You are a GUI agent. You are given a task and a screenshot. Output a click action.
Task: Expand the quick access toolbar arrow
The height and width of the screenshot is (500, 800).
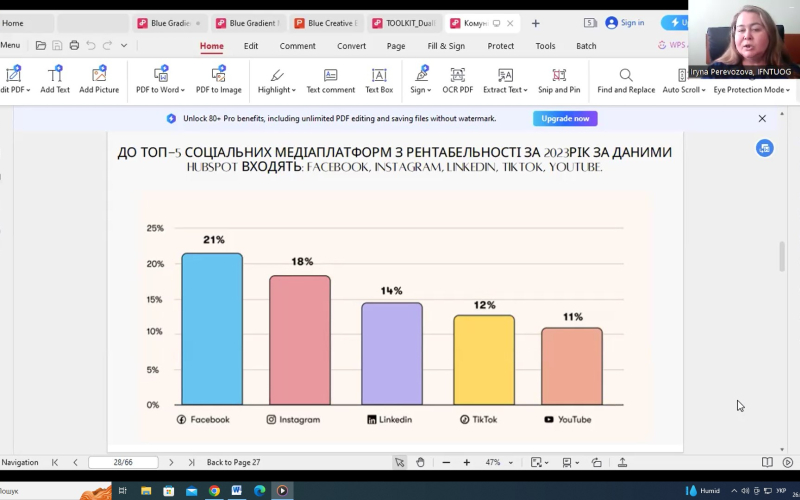[x=123, y=45]
